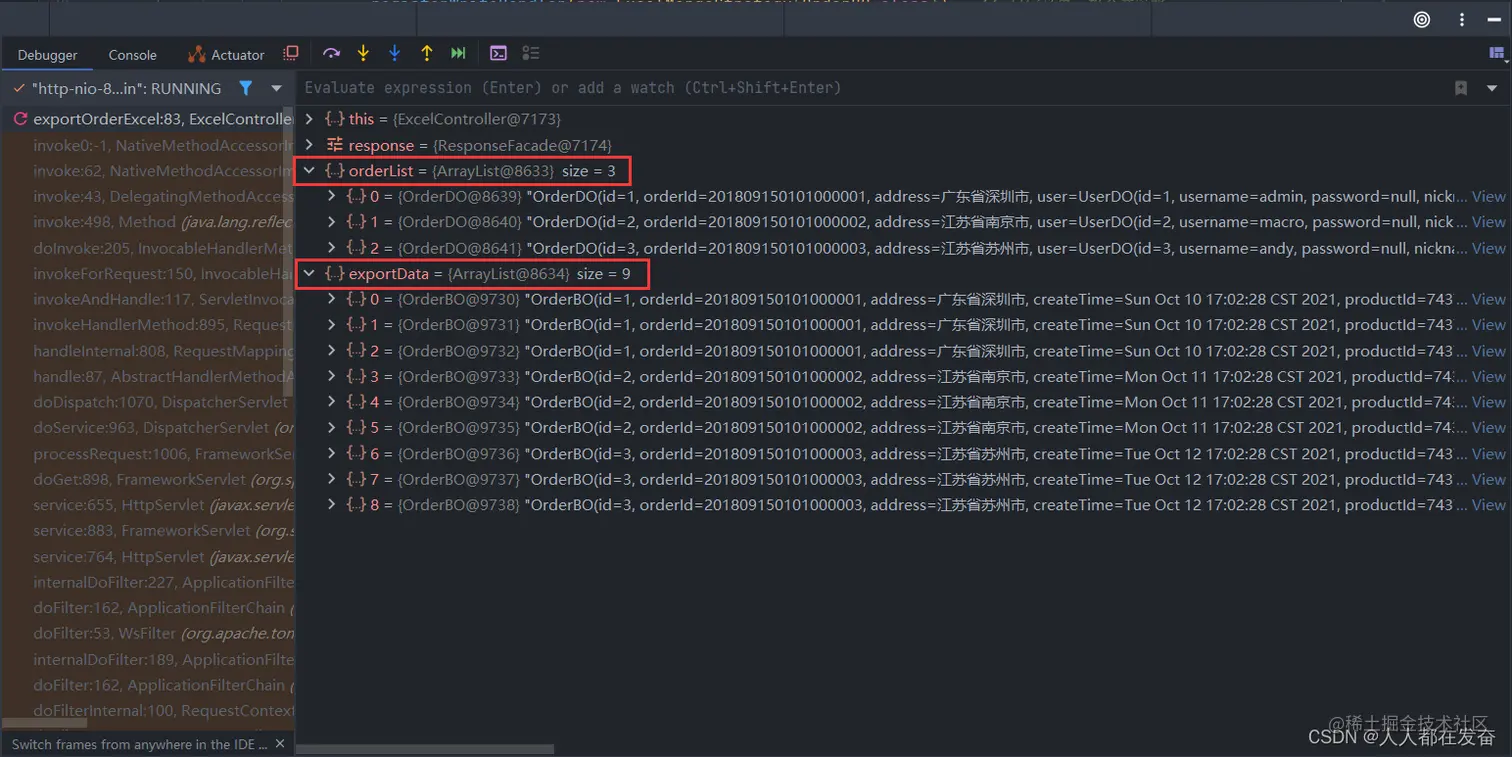Screen dimensions: 1512x757
Task: Click the 'http-nio-8...in': RUNNING thread label
Action: point(126,88)
